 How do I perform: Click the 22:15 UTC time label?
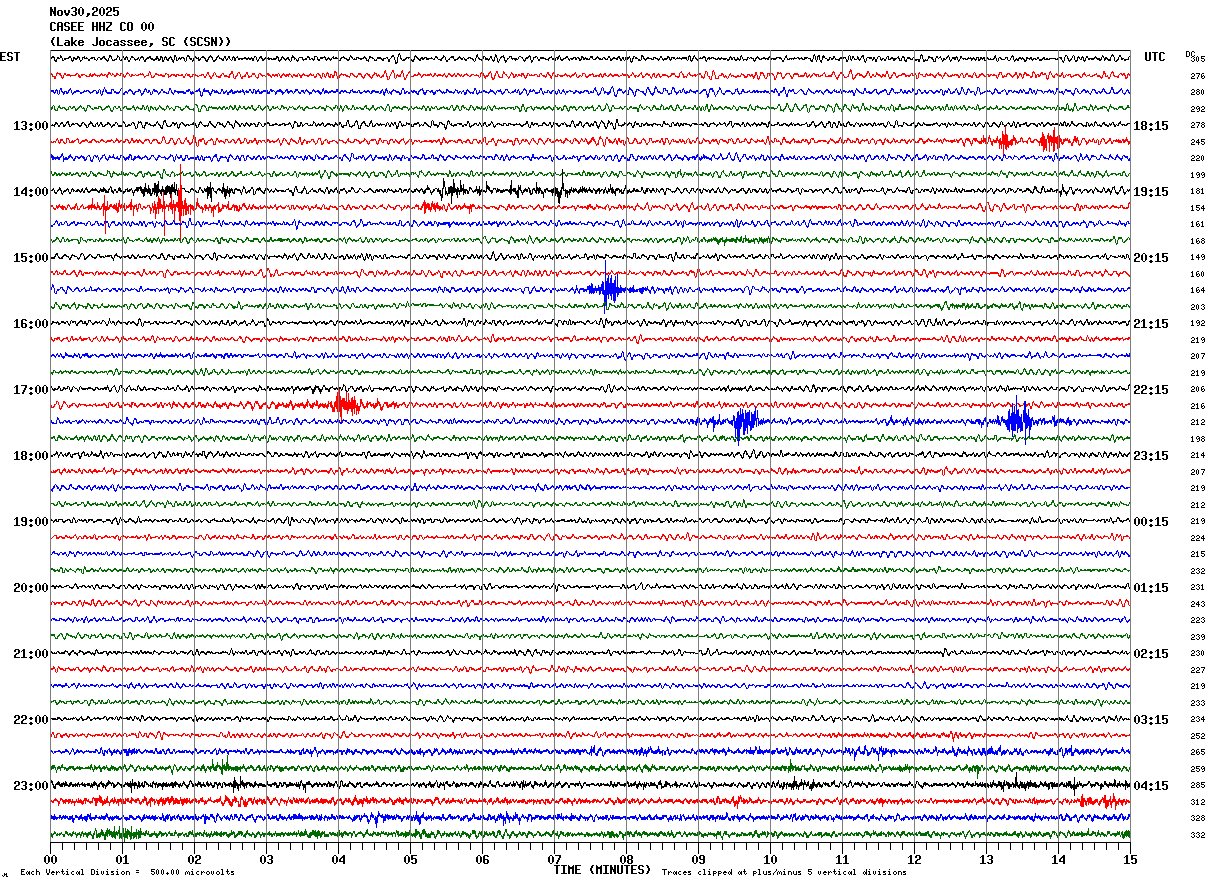click(1150, 390)
